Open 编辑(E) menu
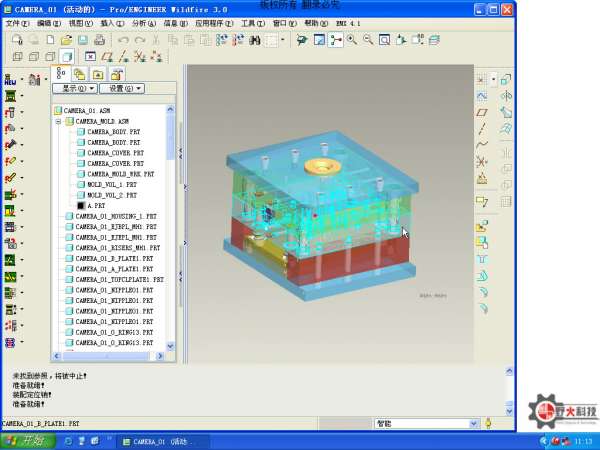This screenshot has width=600, height=450. pos(49,23)
